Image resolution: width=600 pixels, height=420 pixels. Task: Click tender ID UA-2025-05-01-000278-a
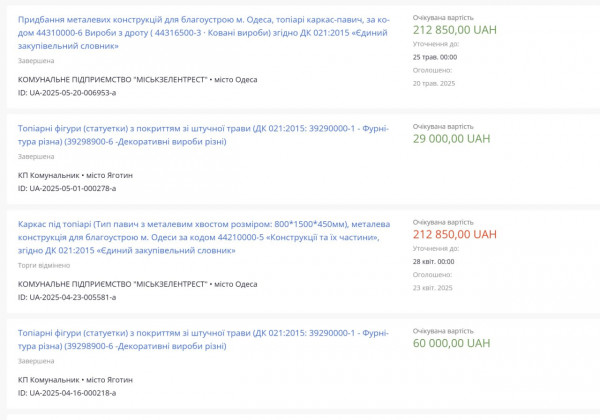click(x=67, y=188)
